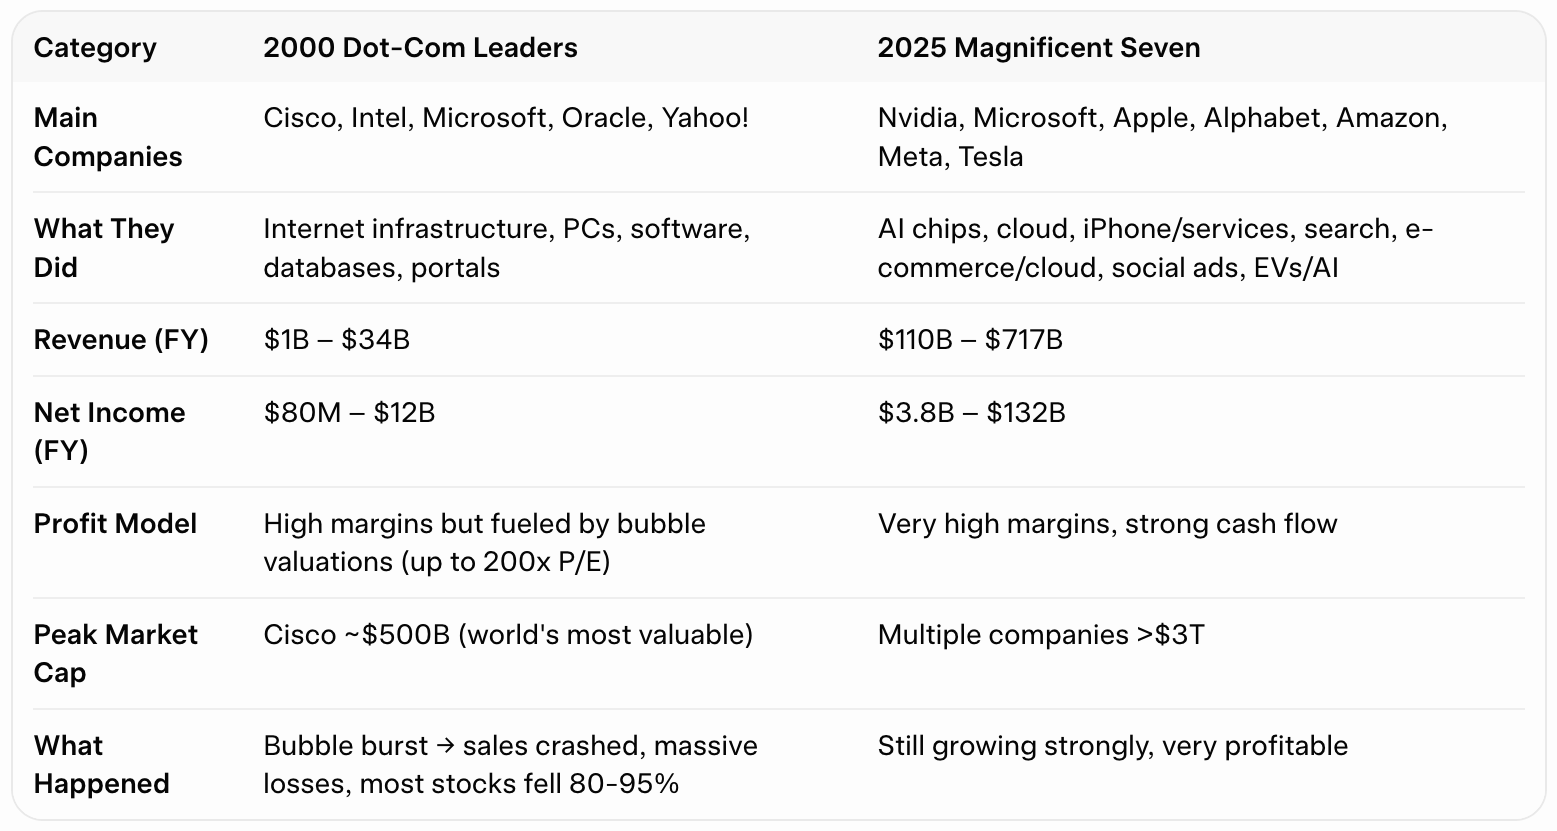Click the Very high margins, strong cash flow cell
Image resolution: width=1557 pixels, height=831 pixels.
[x=1108, y=524]
